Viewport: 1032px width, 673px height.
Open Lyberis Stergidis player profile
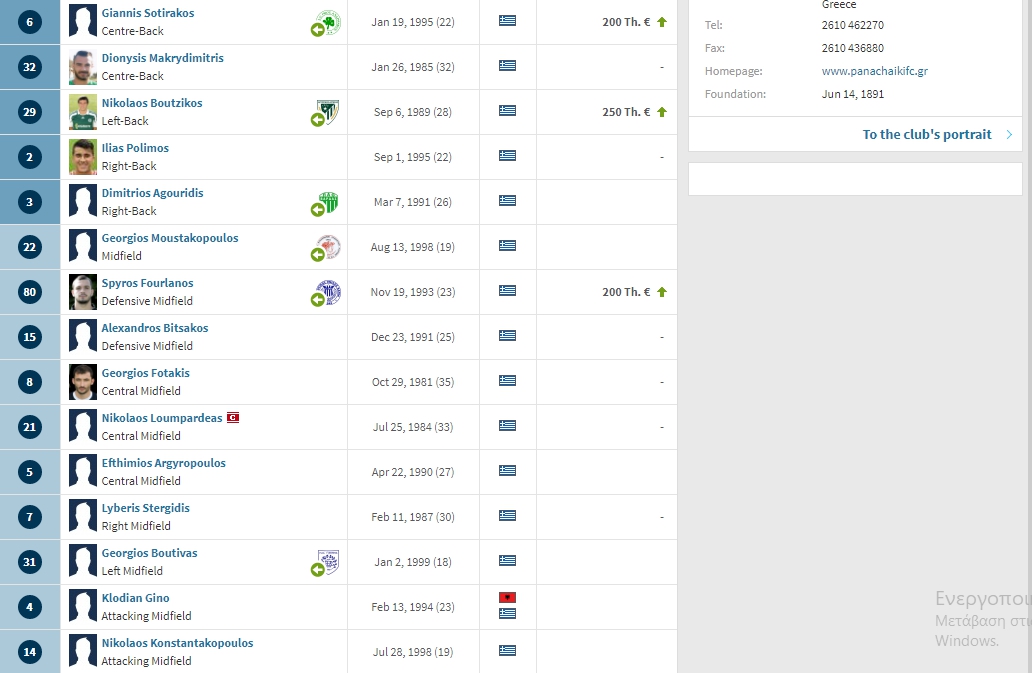coord(145,508)
